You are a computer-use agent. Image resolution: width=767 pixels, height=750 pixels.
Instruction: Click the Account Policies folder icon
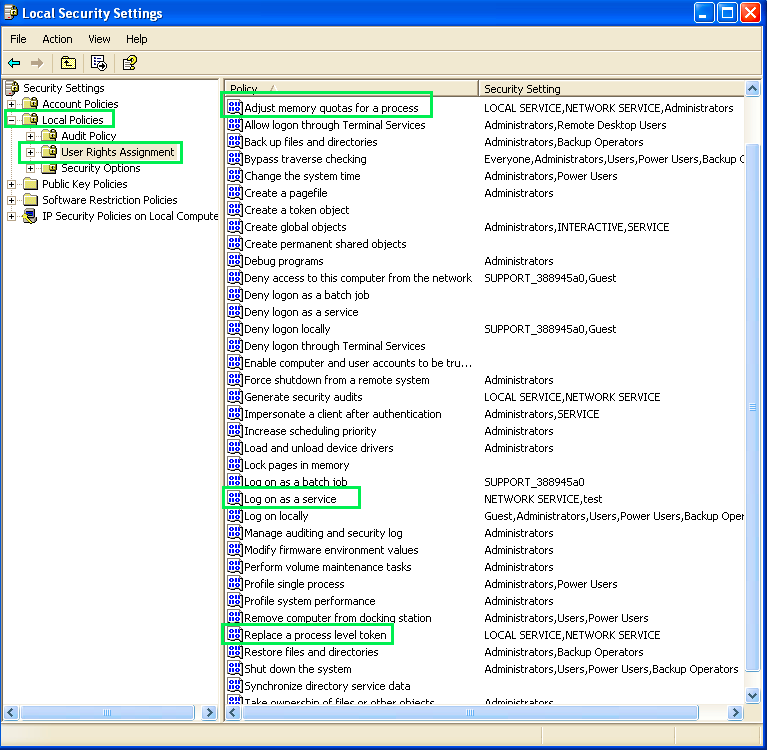(x=31, y=104)
